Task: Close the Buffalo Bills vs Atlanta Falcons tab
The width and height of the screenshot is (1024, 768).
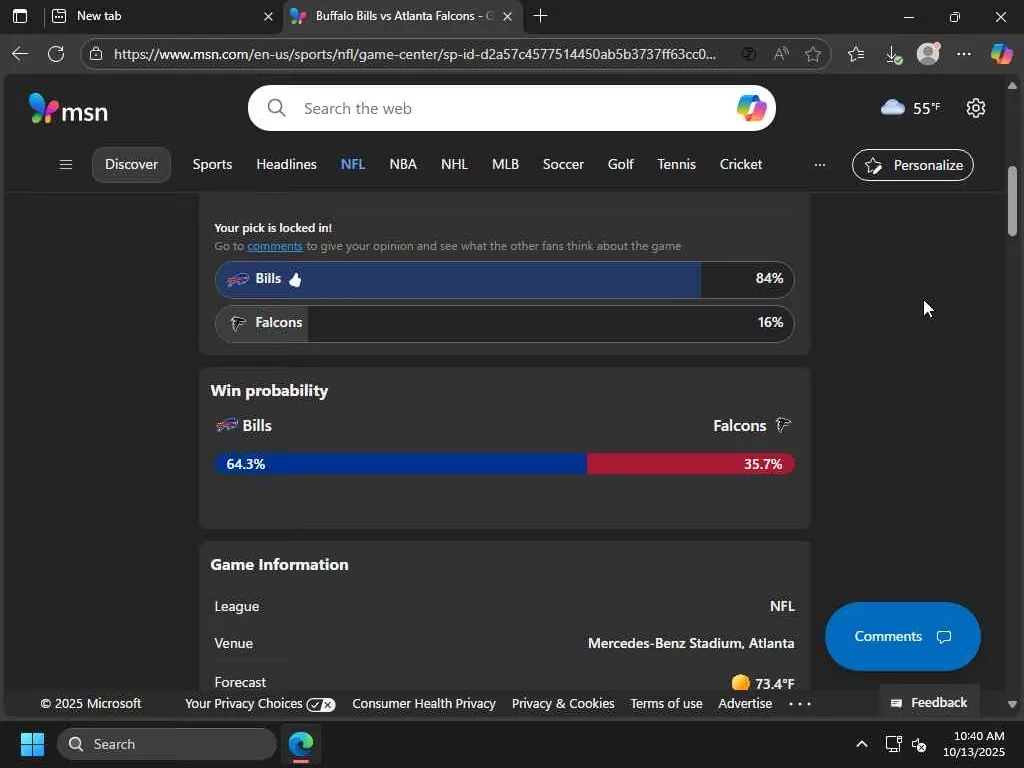Action: click(507, 17)
